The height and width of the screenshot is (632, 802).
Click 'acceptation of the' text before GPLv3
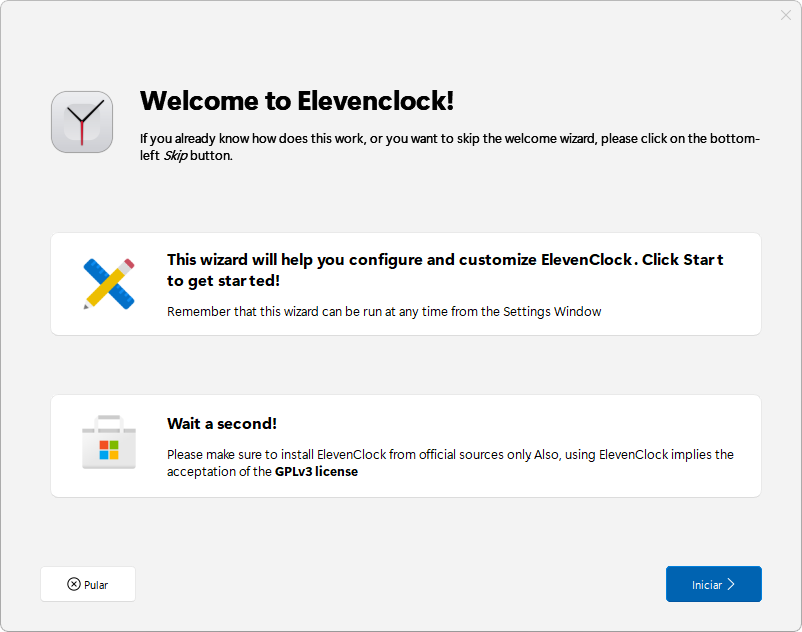219,471
